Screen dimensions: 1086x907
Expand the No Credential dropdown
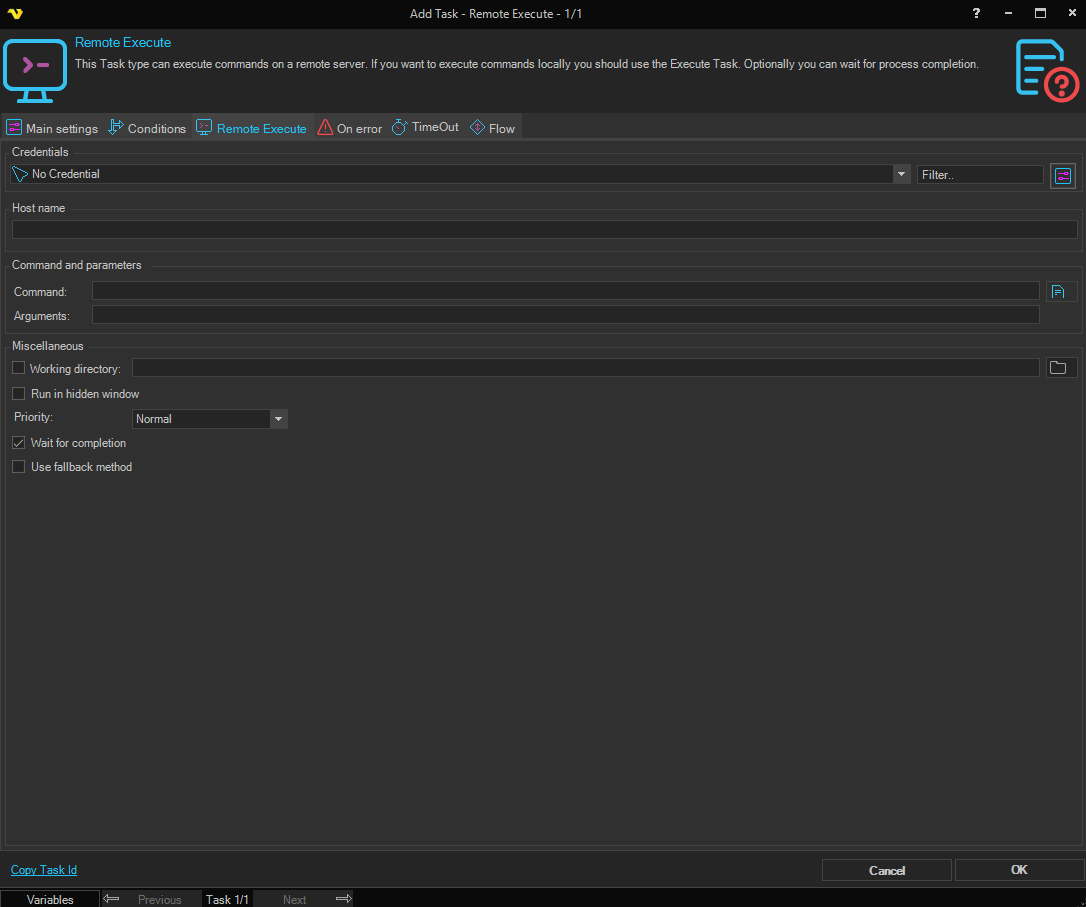pyautogui.click(x=901, y=174)
